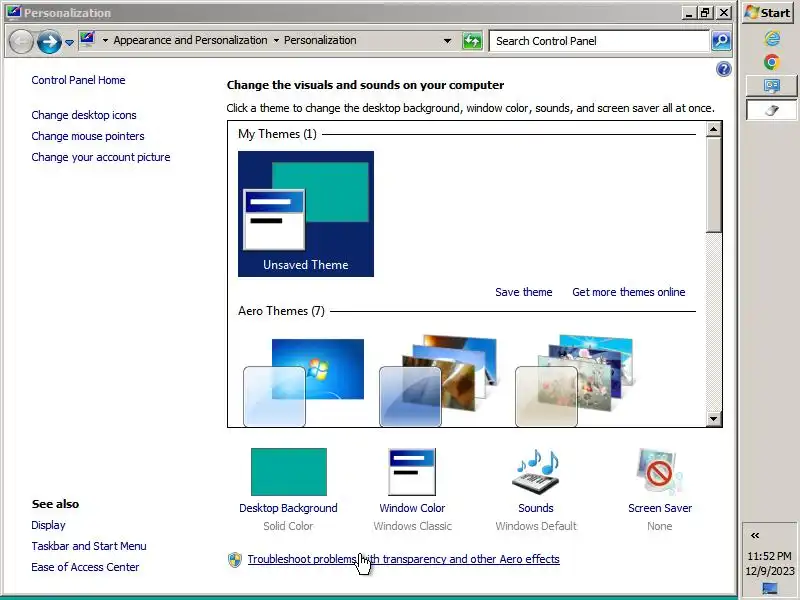
Task: Click the teal Desktop Background swatch
Action: (289, 472)
